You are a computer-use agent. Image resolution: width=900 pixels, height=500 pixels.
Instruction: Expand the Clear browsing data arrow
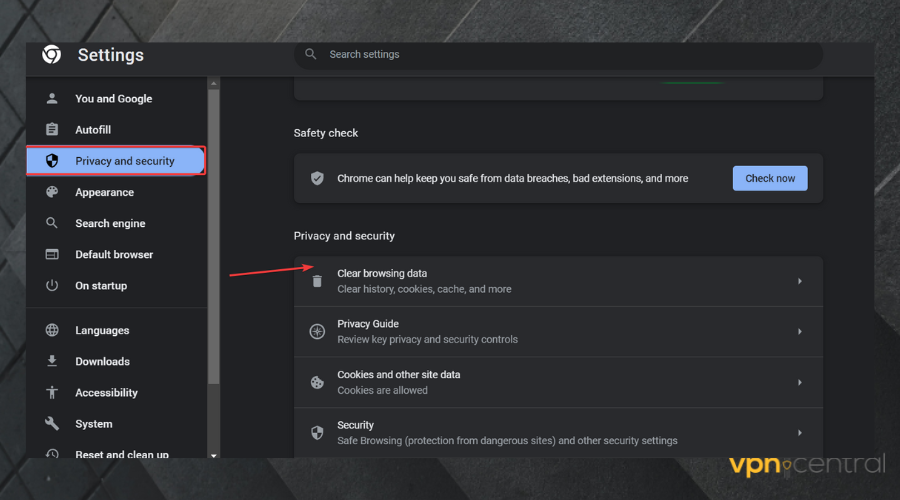(x=800, y=281)
